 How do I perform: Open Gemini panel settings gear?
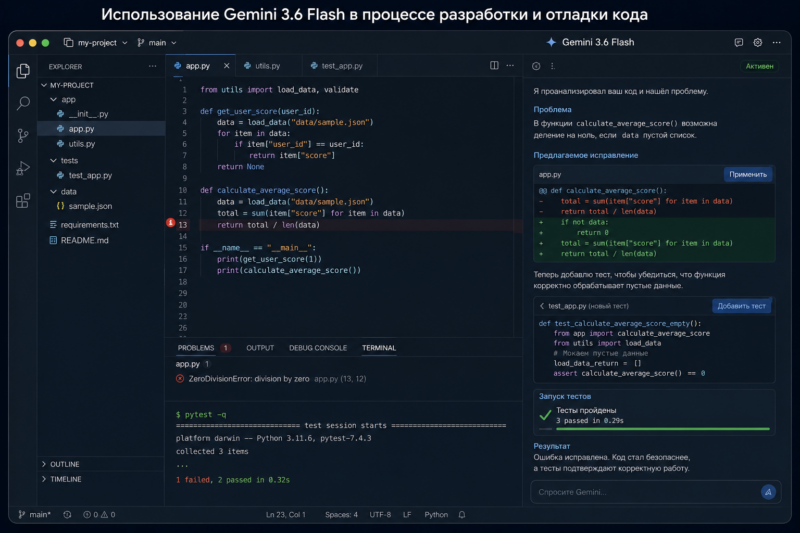758,42
